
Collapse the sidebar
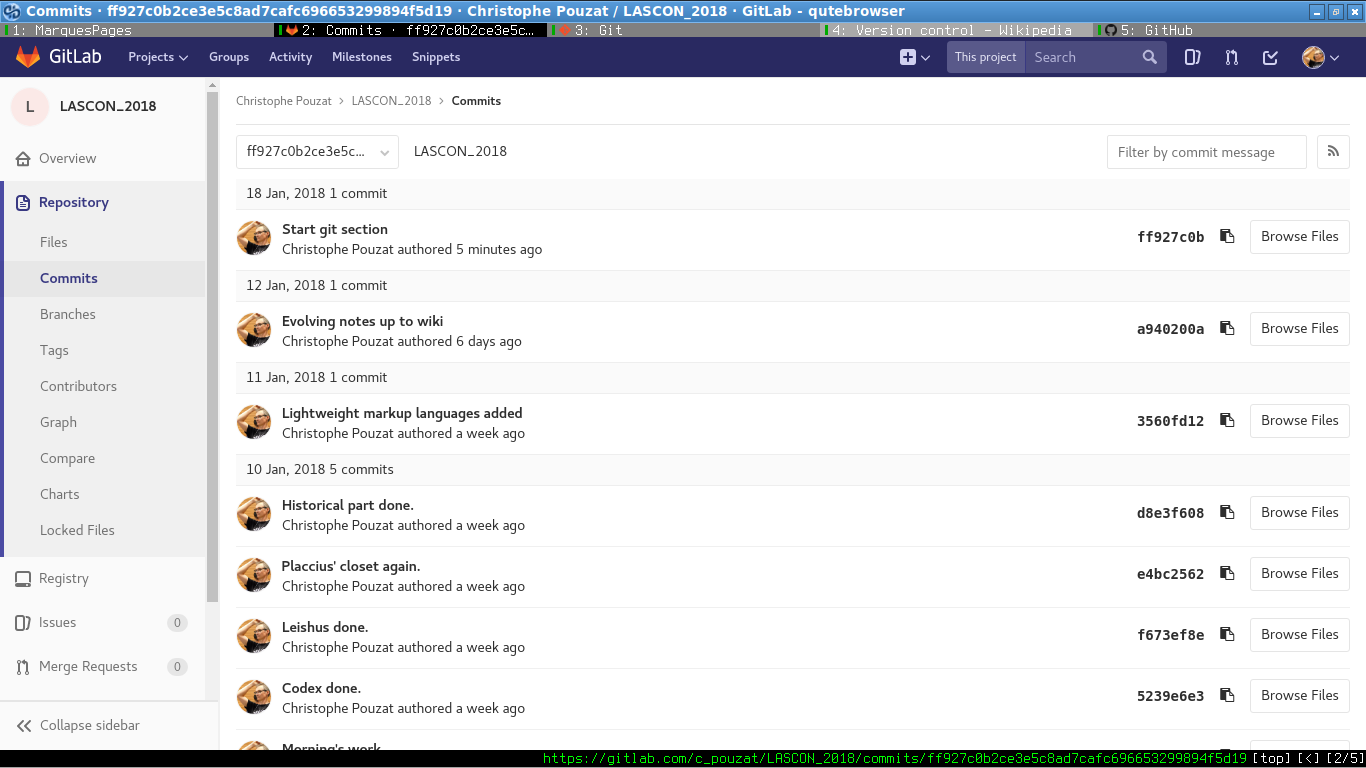point(90,725)
